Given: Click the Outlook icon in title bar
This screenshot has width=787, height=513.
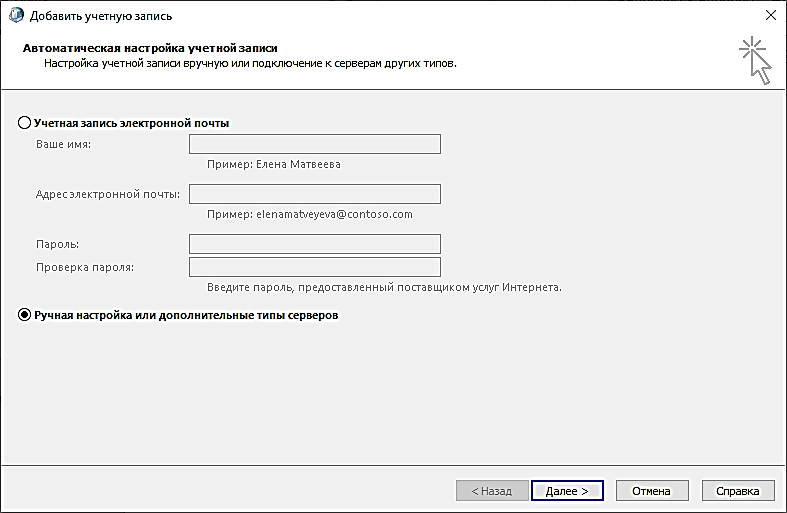Looking at the screenshot, I should [x=16, y=16].
